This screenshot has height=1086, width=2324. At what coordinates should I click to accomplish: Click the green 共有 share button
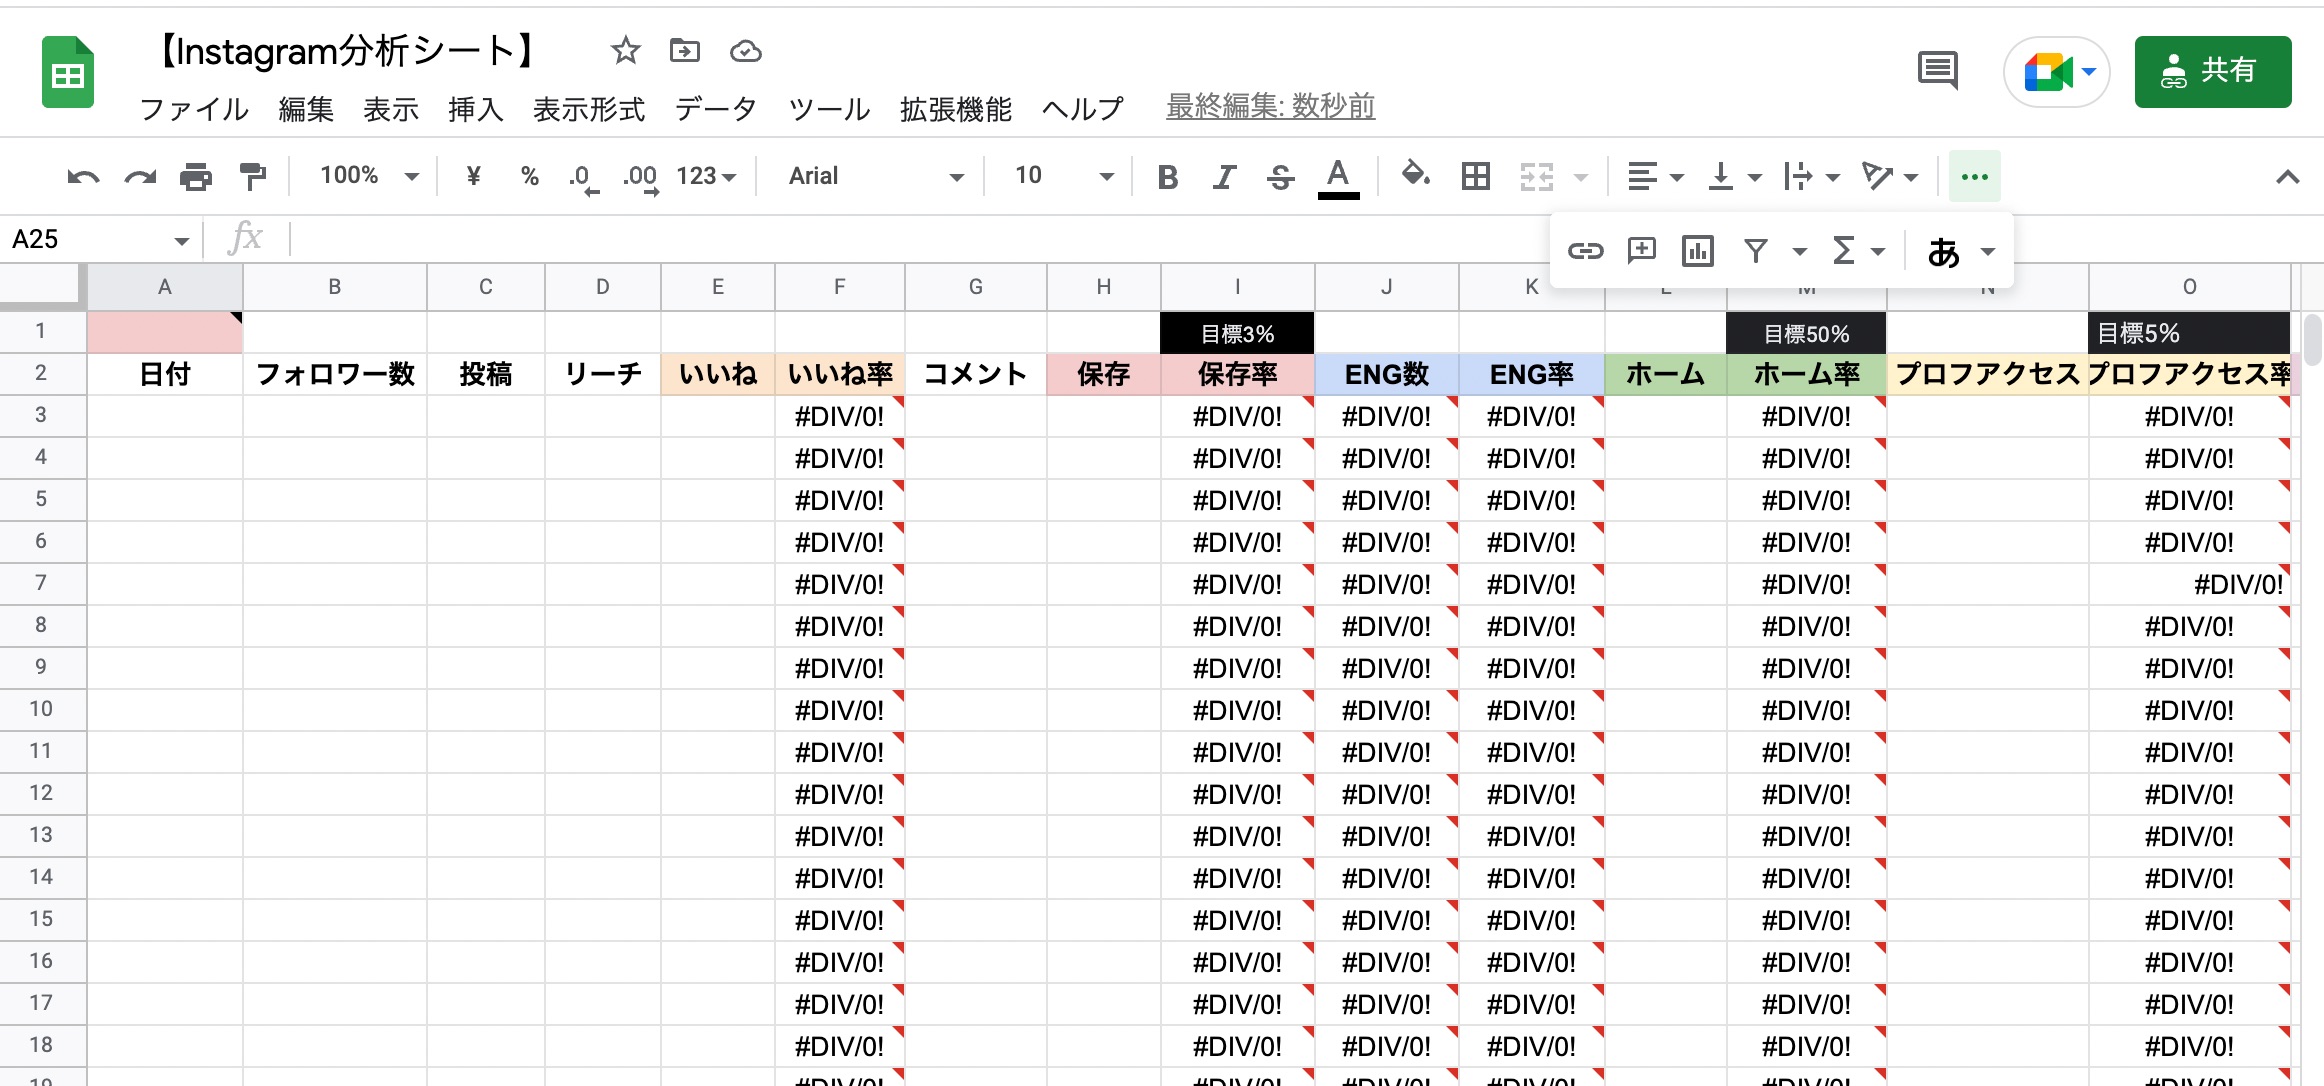(x=2212, y=71)
